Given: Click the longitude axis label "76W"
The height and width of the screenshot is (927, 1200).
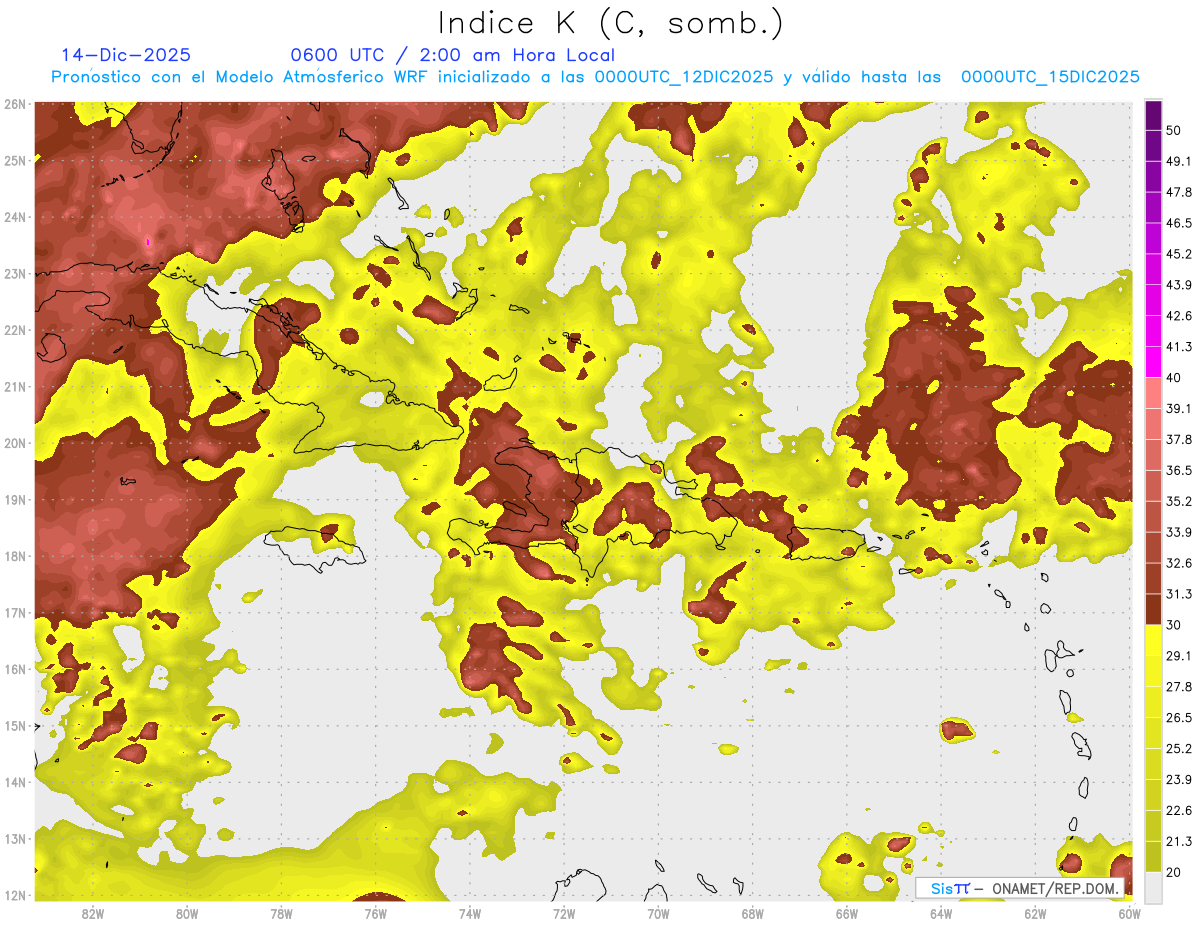Looking at the screenshot, I should (x=375, y=914).
